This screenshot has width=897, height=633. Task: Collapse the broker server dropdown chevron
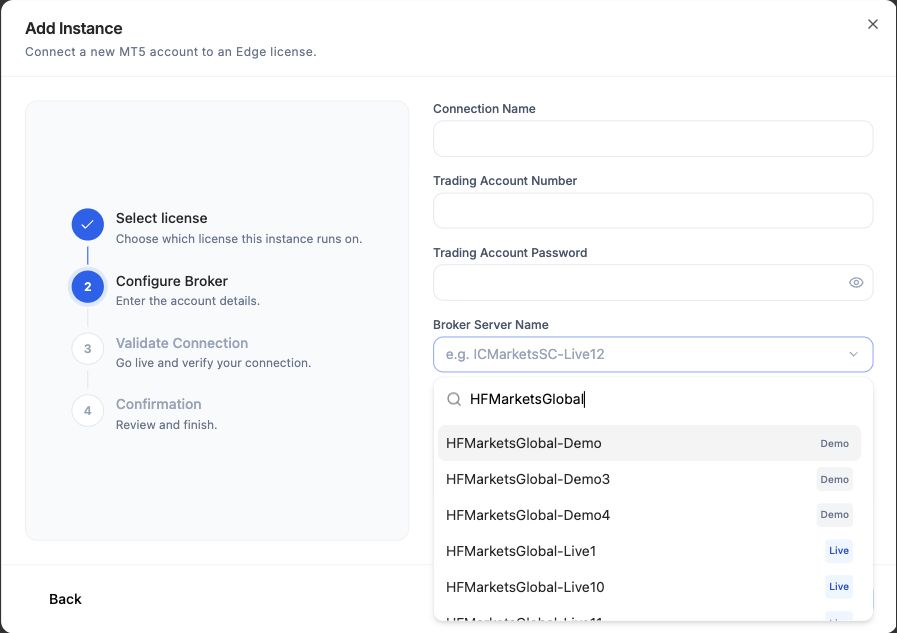coord(853,355)
